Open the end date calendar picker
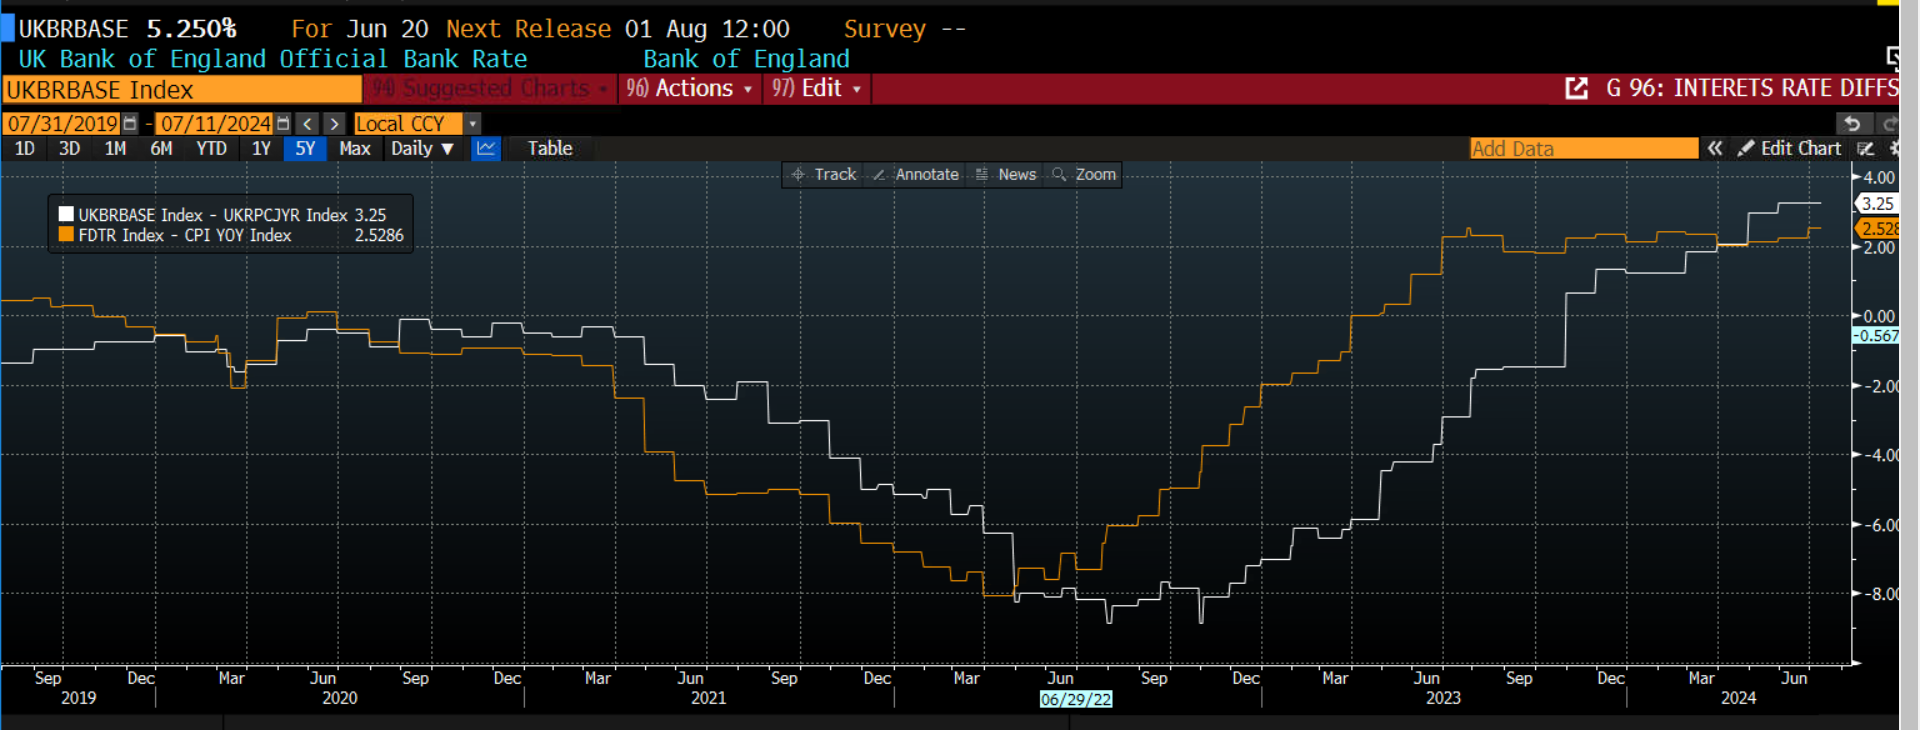The width and height of the screenshot is (1920, 730). pos(283,124)
